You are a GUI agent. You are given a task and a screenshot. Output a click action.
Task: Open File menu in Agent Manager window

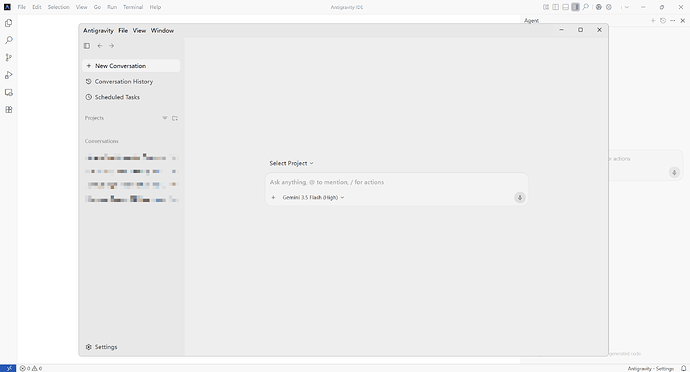(123, 30)
